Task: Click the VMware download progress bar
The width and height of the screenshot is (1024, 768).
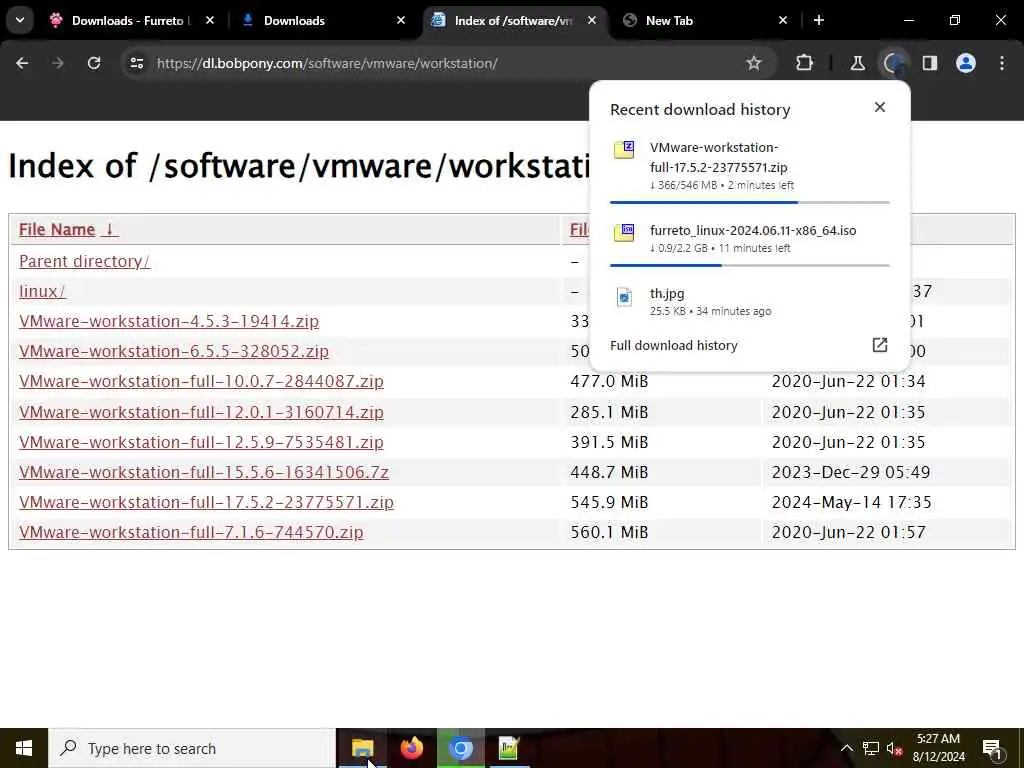Action: click(x=750, y=202)
